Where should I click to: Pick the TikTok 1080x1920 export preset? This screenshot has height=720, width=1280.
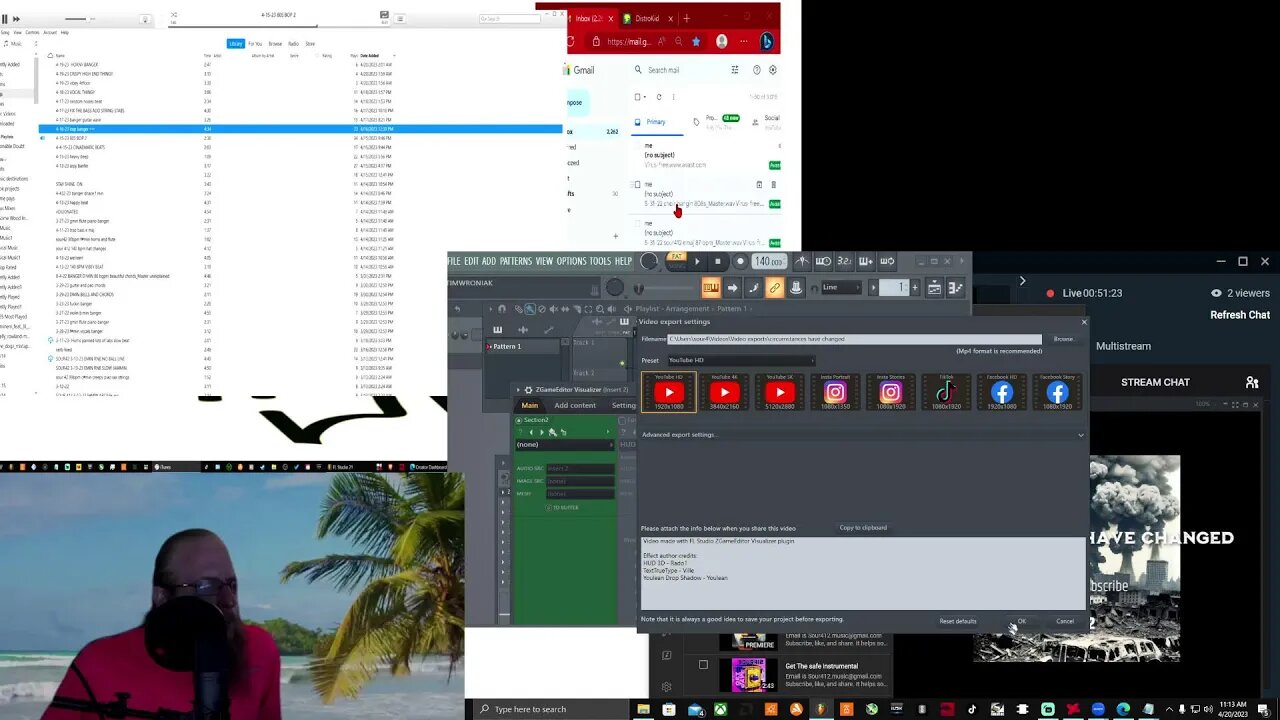946,391
